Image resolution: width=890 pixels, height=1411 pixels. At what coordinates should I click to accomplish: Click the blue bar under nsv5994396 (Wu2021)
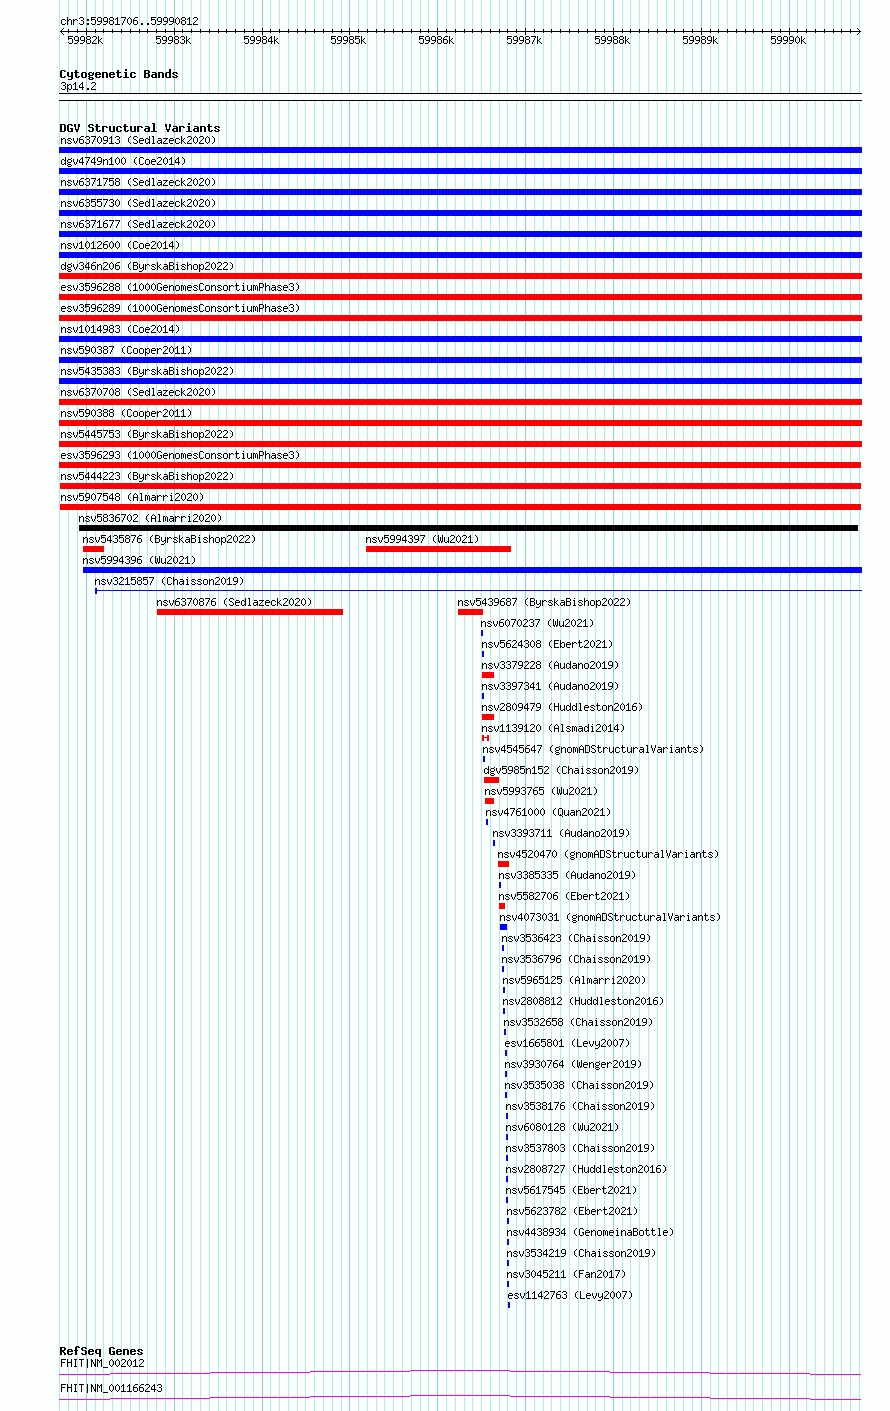[472, 570]
